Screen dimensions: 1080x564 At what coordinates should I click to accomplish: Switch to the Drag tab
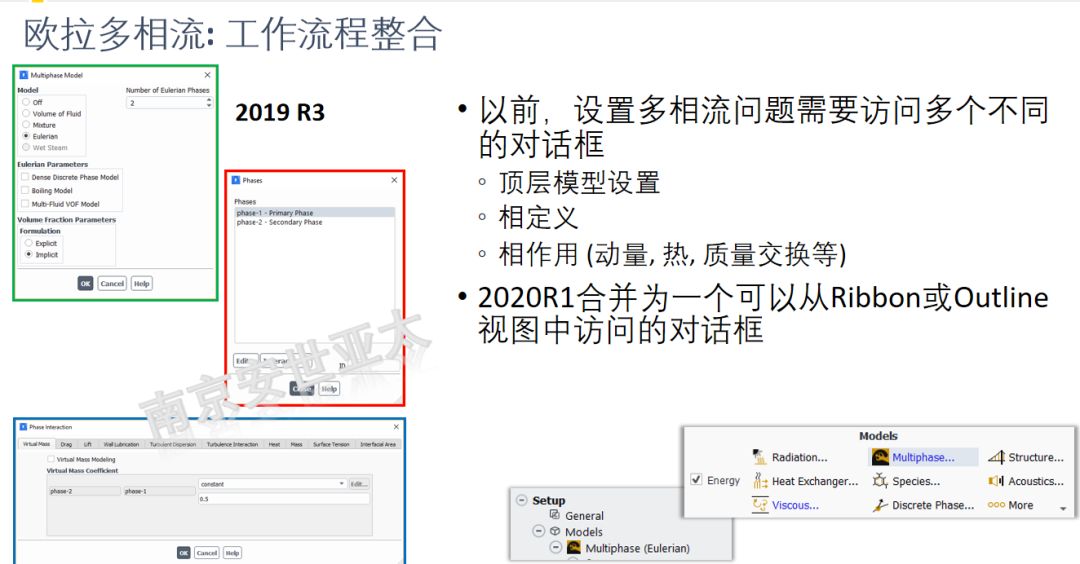click(x=66, y=445)
